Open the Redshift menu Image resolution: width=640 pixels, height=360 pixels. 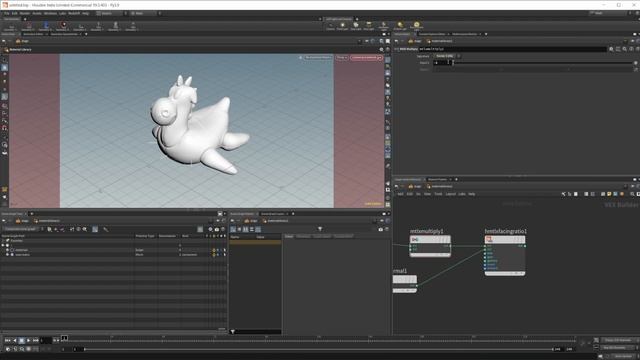click(74, 13)
